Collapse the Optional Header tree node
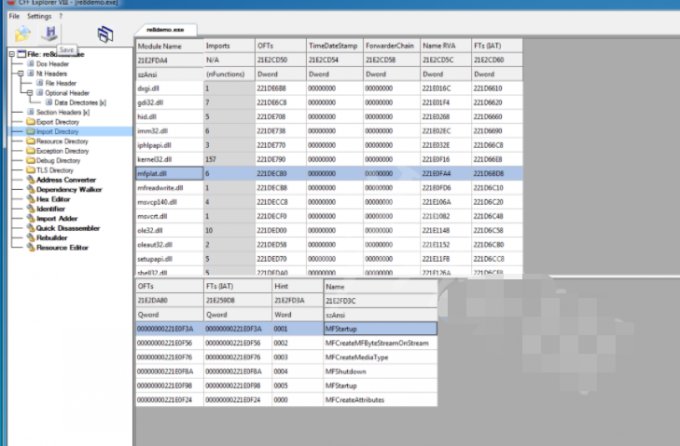 point(29,92)
